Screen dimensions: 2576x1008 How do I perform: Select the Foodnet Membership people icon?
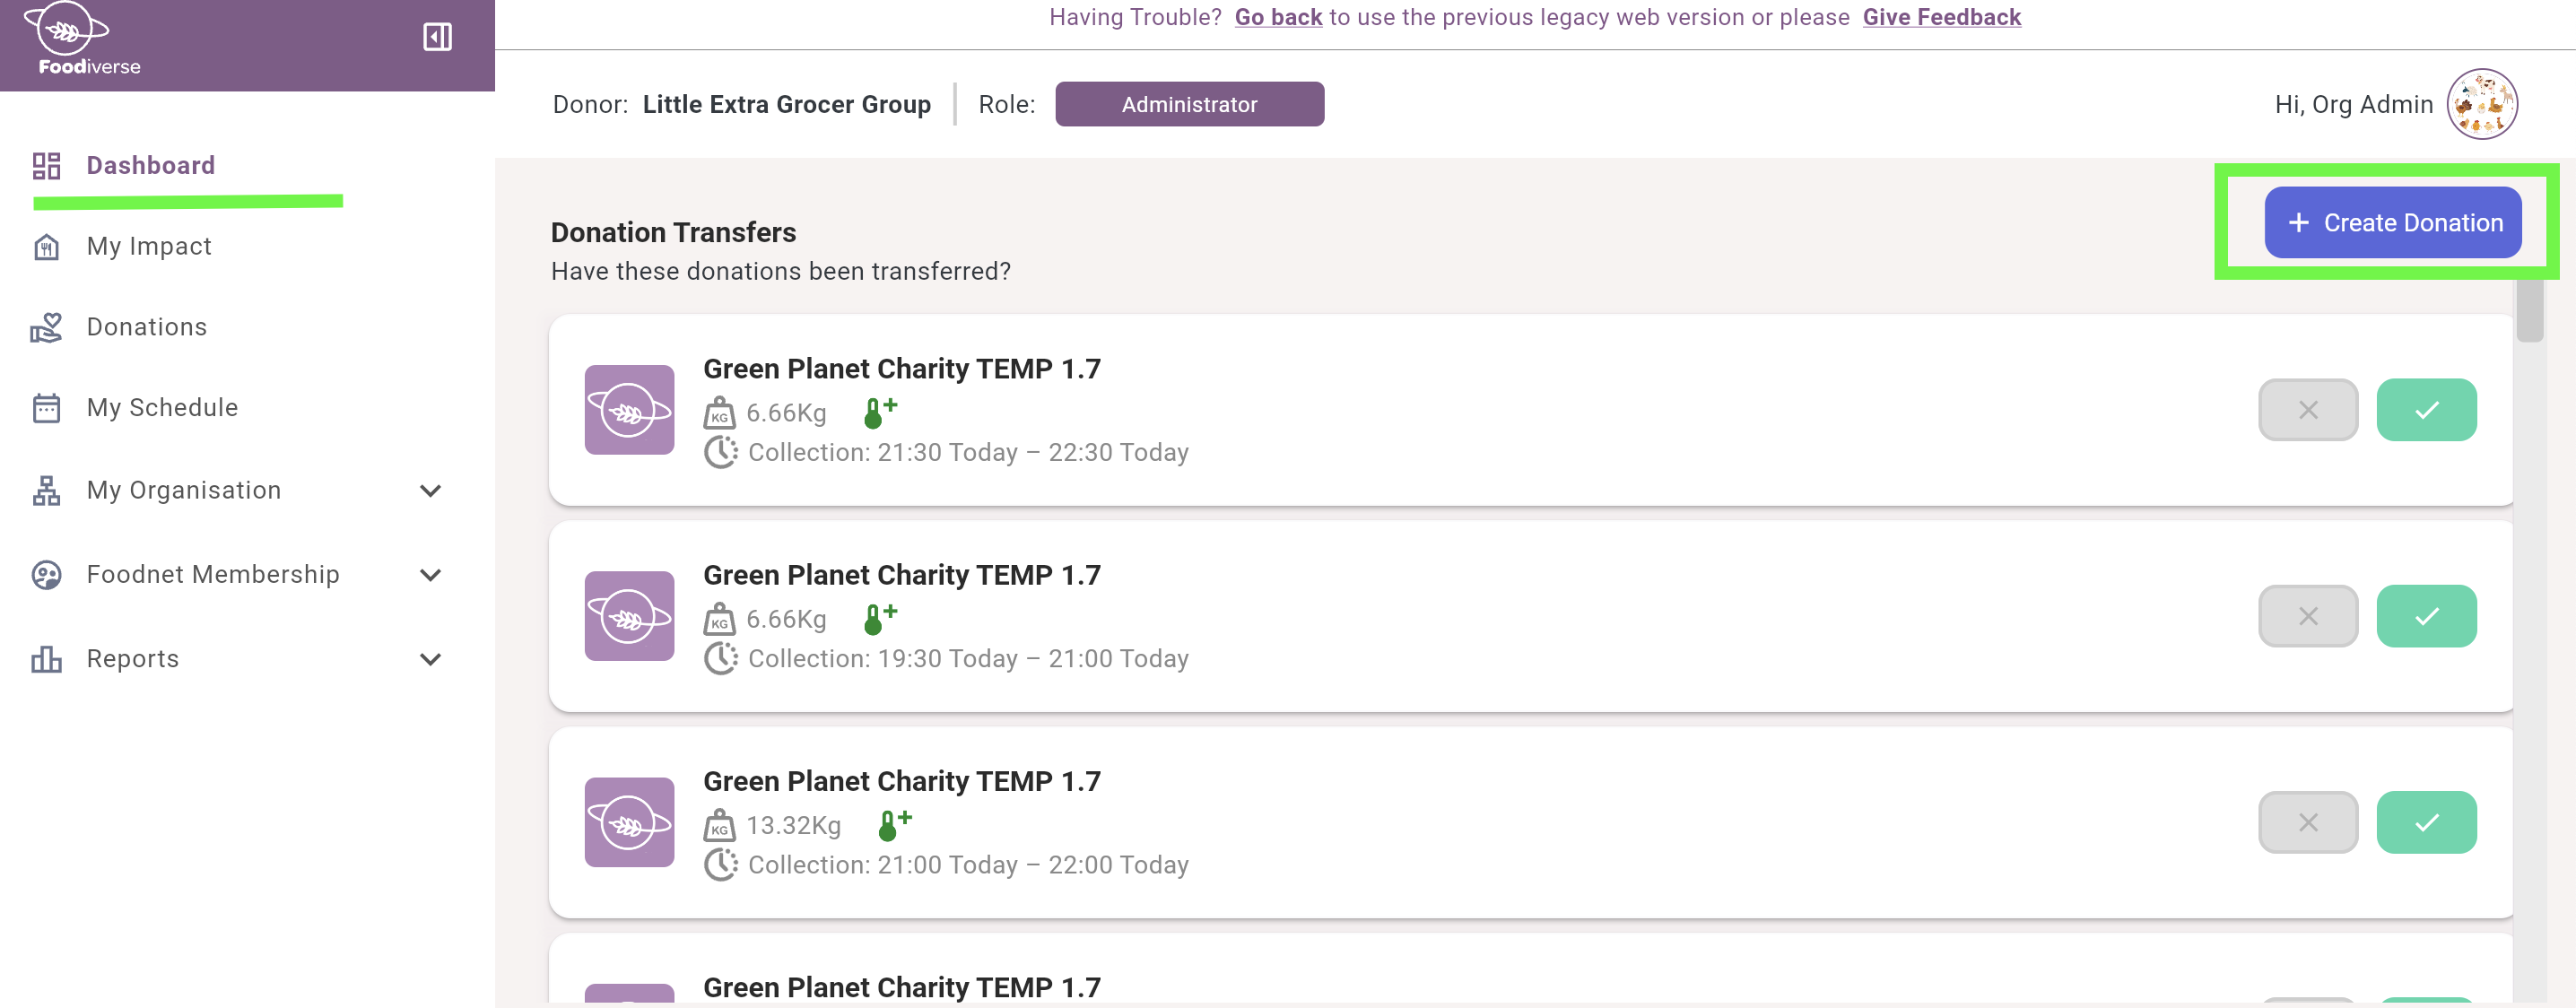pyautogui.click(x=46, y=574)
